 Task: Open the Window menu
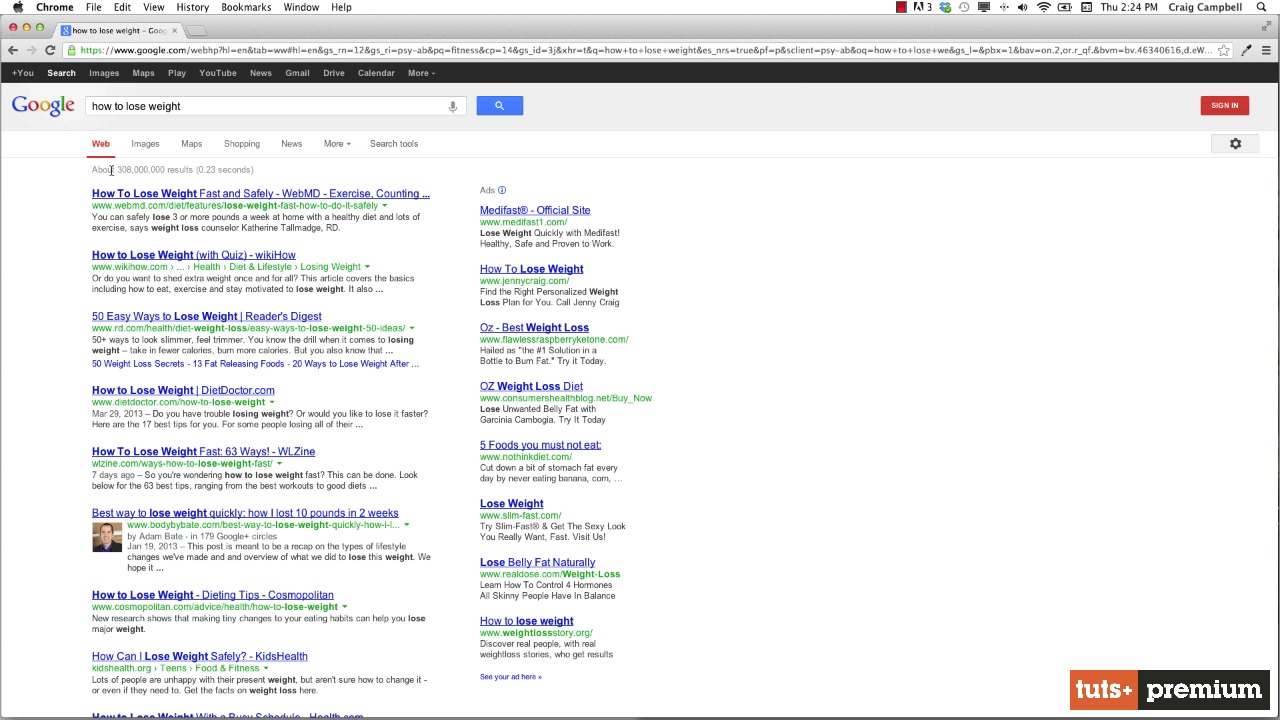301,7
